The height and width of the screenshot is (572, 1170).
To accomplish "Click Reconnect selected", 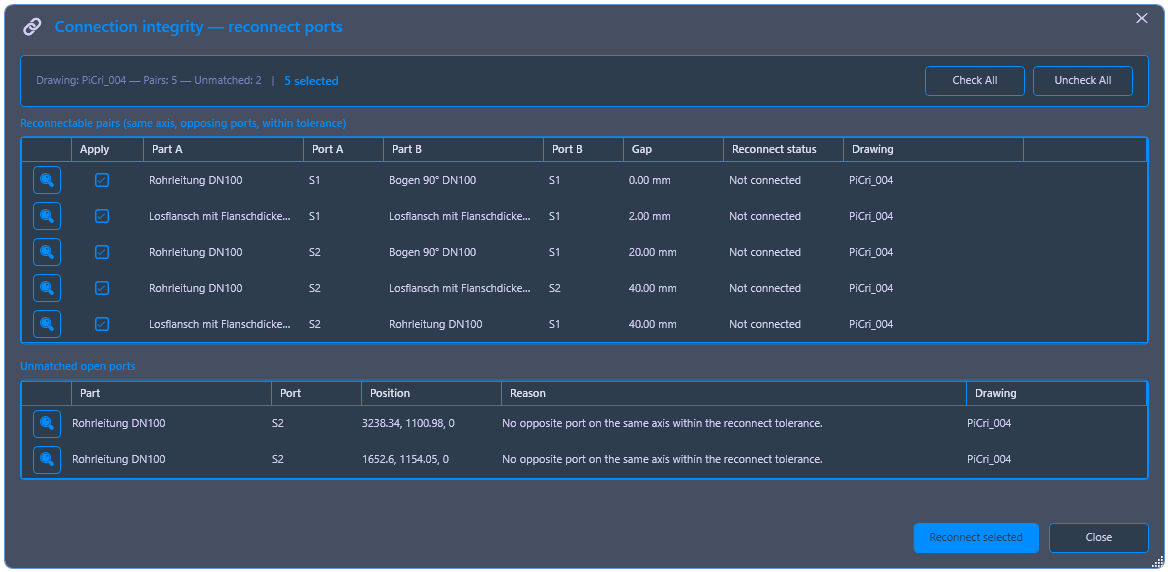I will click(x=976, y=538).
